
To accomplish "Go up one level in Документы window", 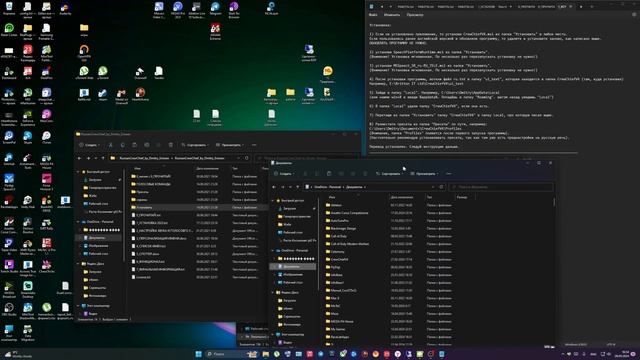I will click(x=298, y=187).
